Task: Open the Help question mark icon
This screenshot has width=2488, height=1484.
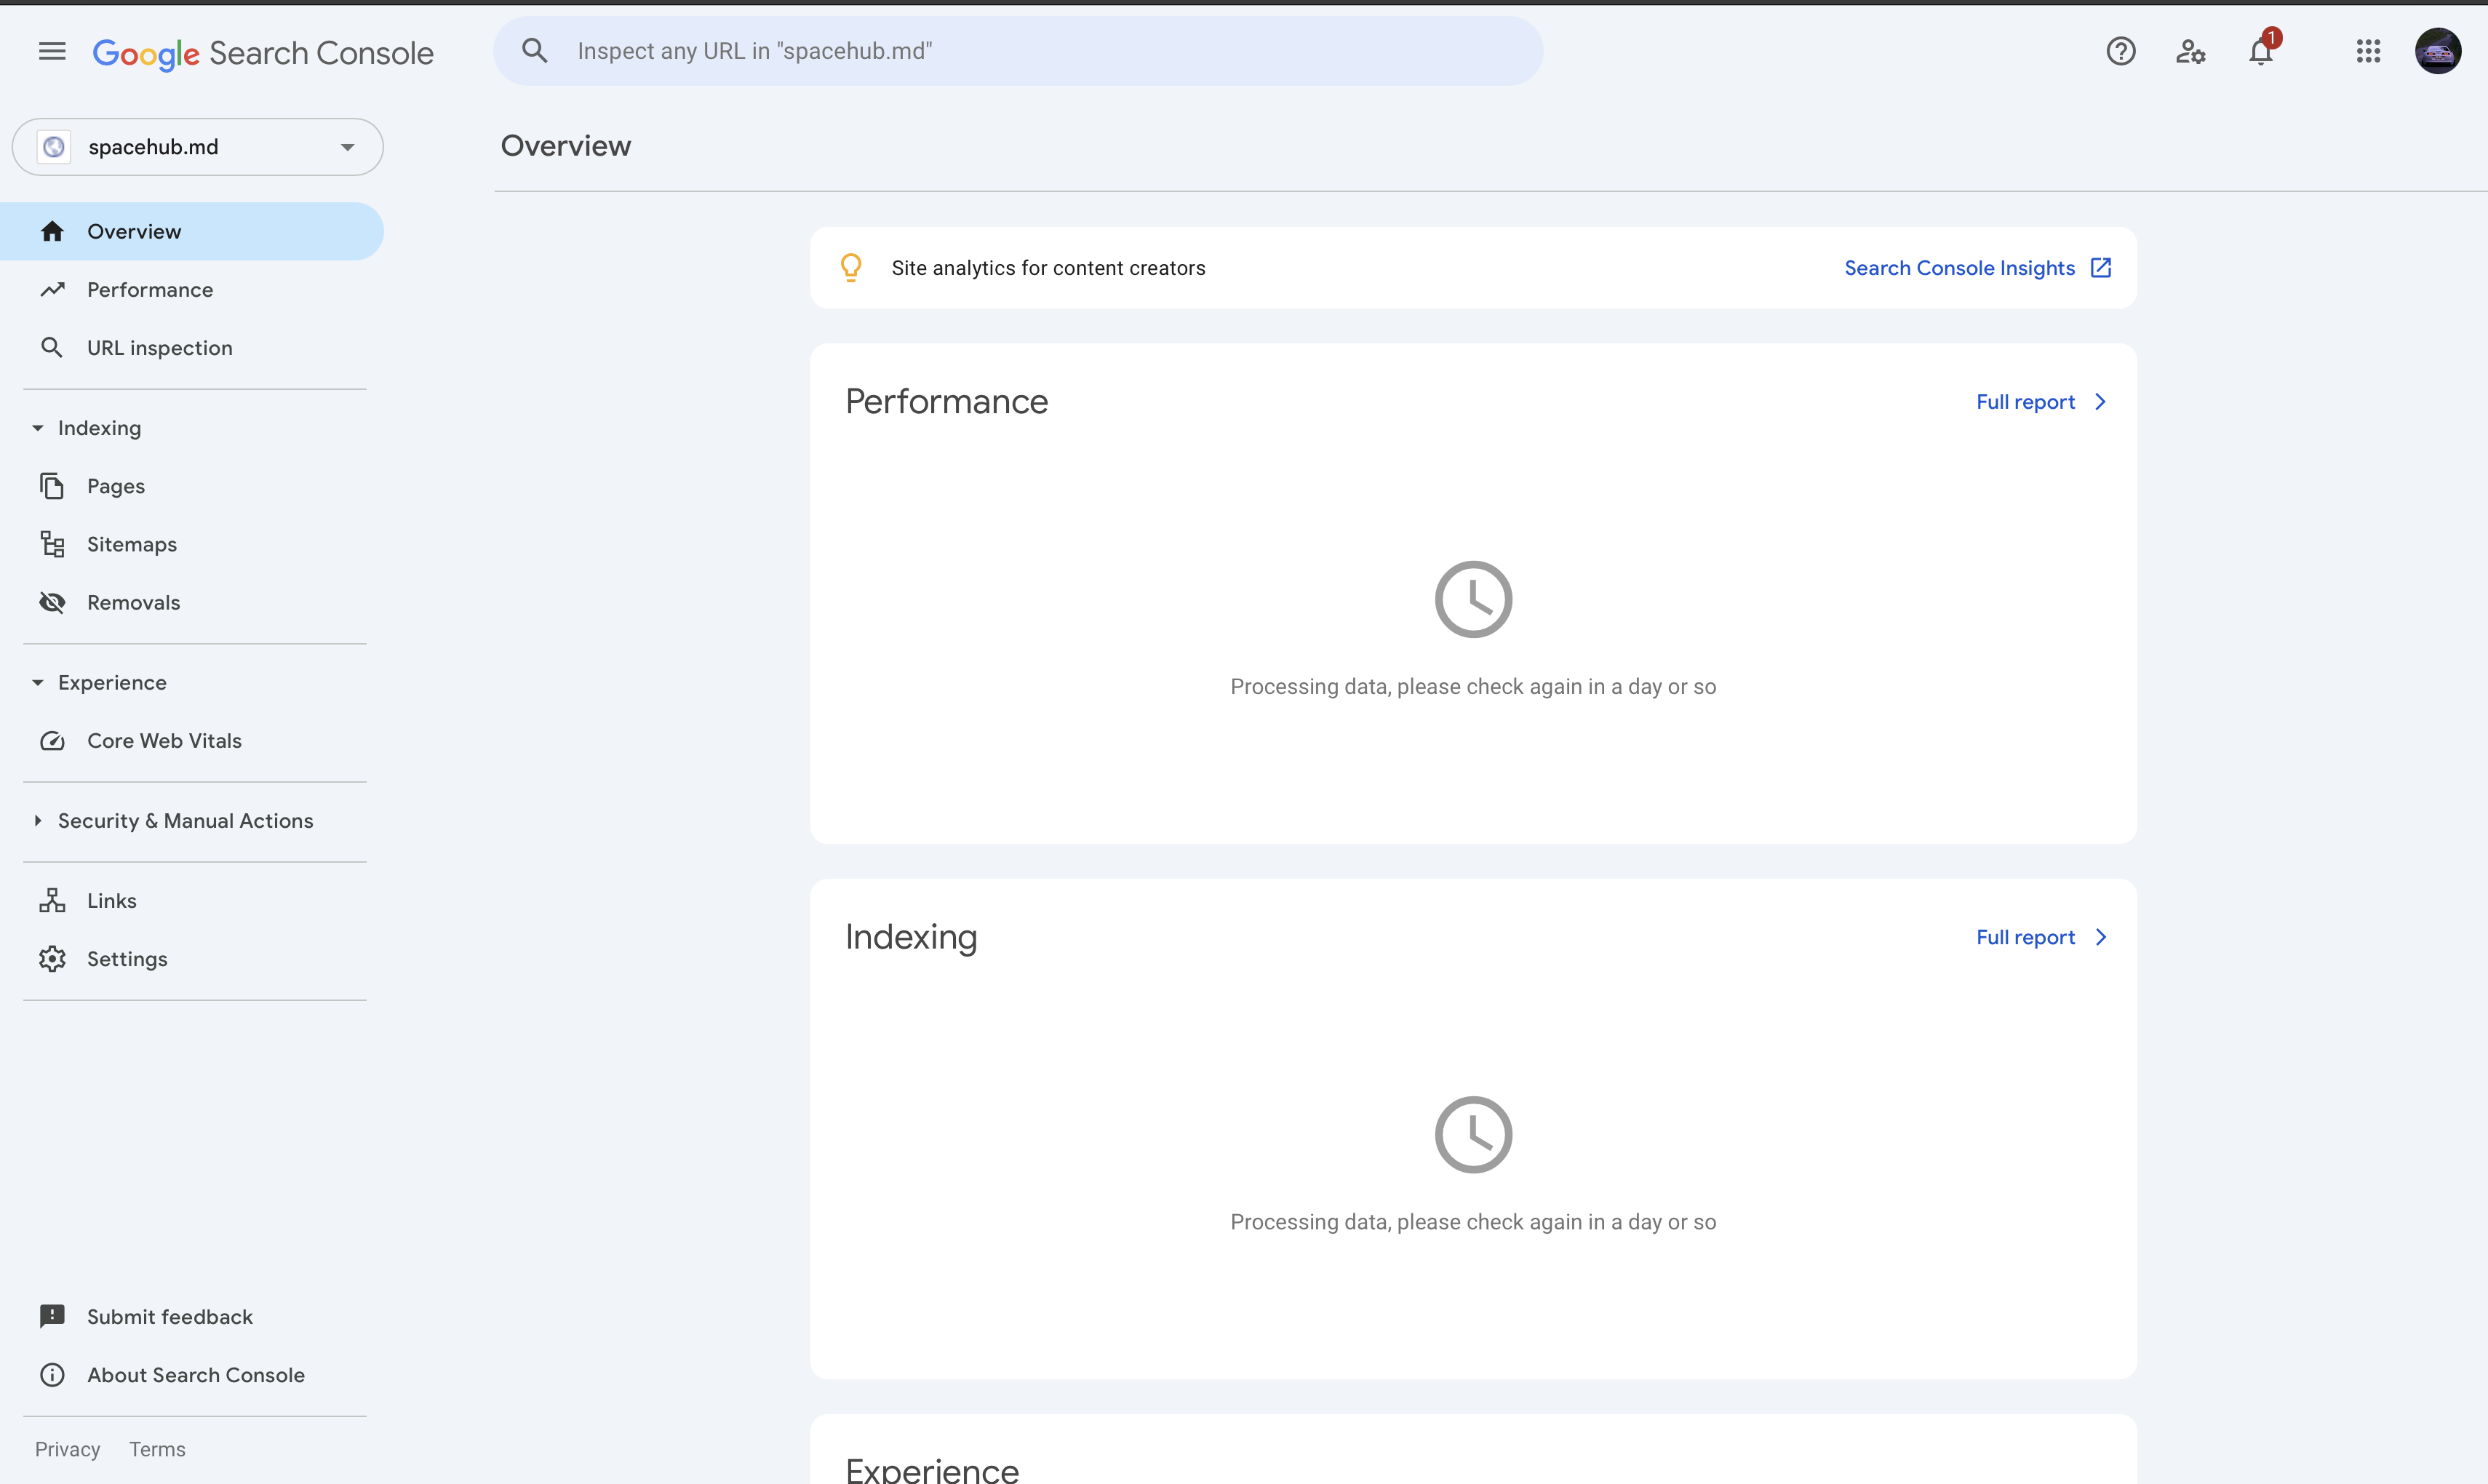Action: click(x=2121, y=51)
